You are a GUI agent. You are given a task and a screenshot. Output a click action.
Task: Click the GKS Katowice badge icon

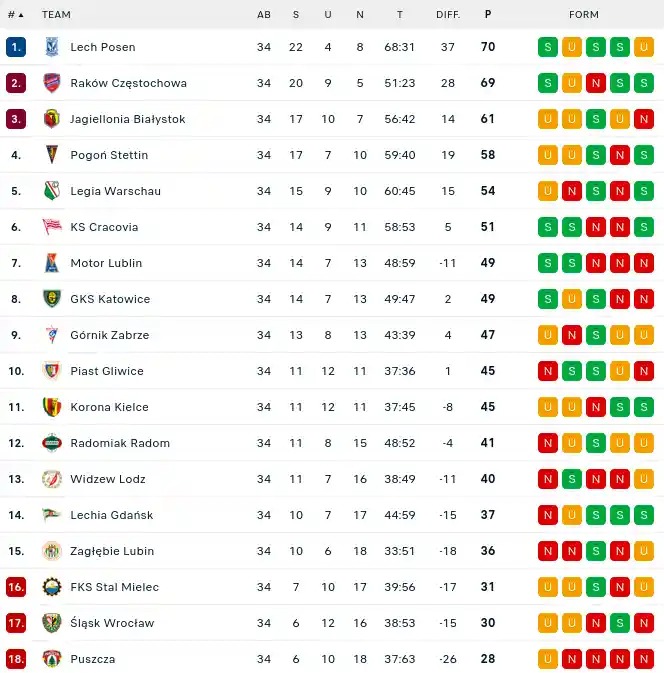[52, 299]
